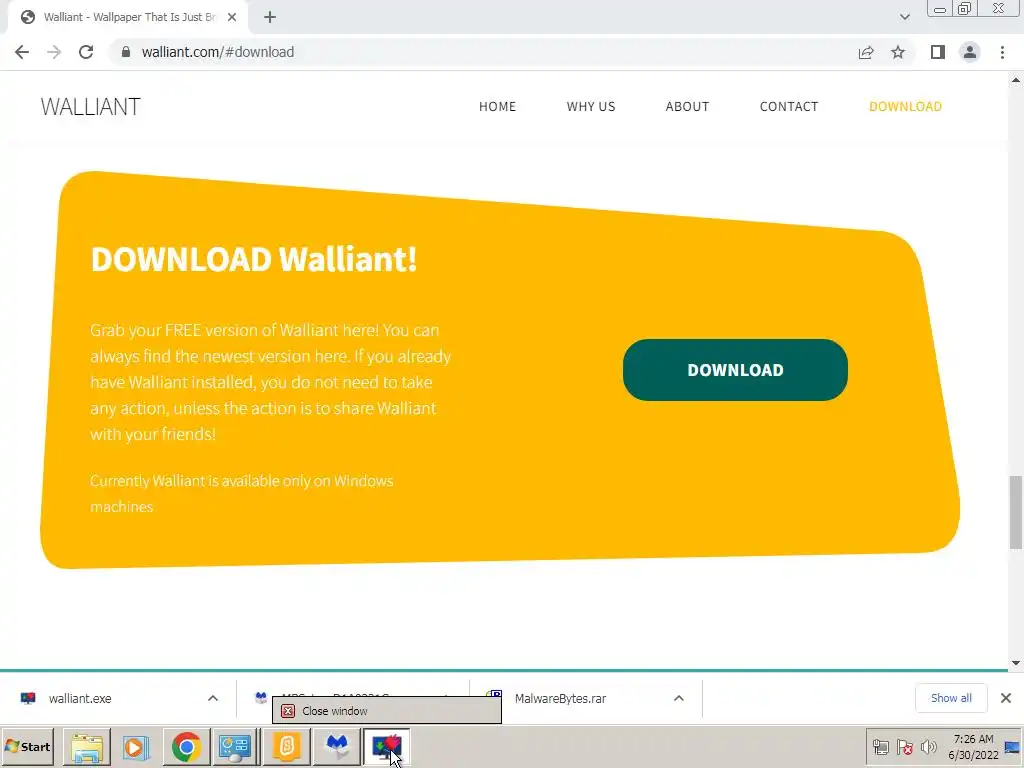
Task: Open the volume tray icon
Action: click(928, 747)
